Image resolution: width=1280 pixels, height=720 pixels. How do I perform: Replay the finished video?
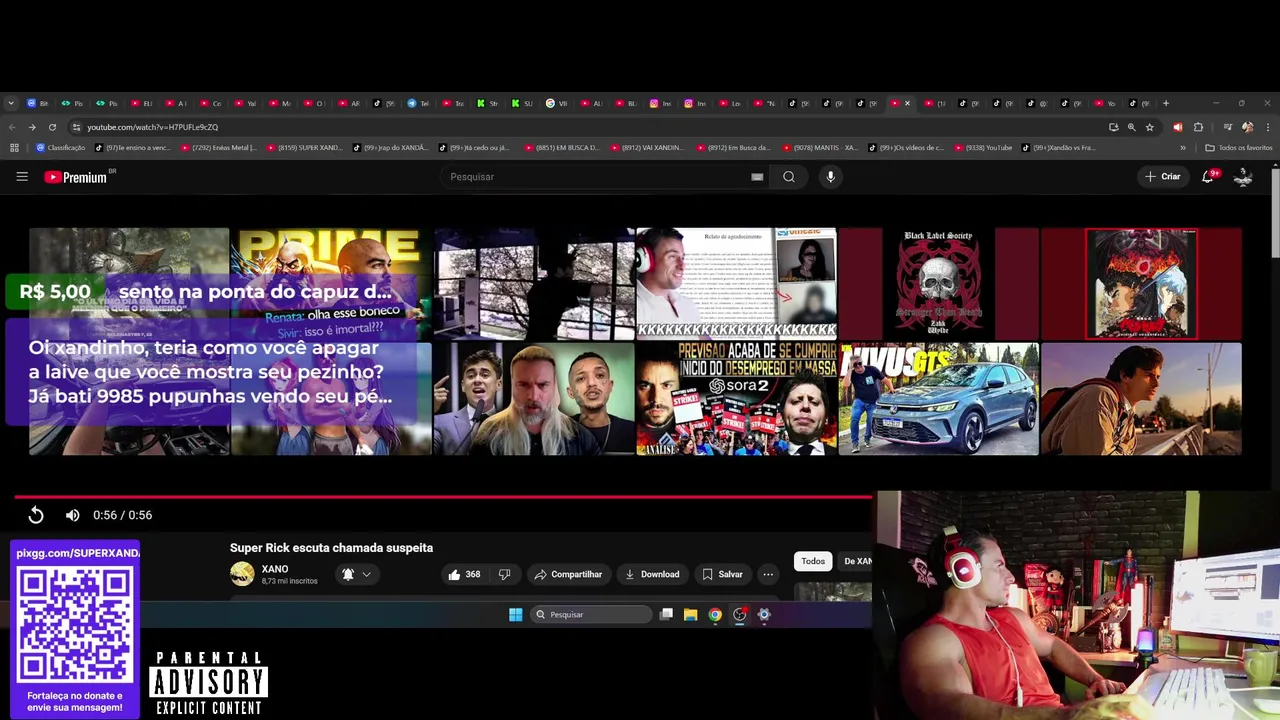(36, 515)
